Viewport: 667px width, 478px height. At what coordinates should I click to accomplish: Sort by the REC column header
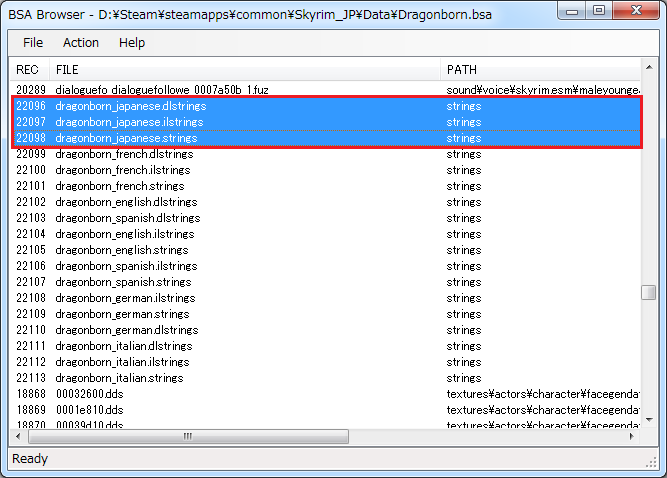pos(29,69)
